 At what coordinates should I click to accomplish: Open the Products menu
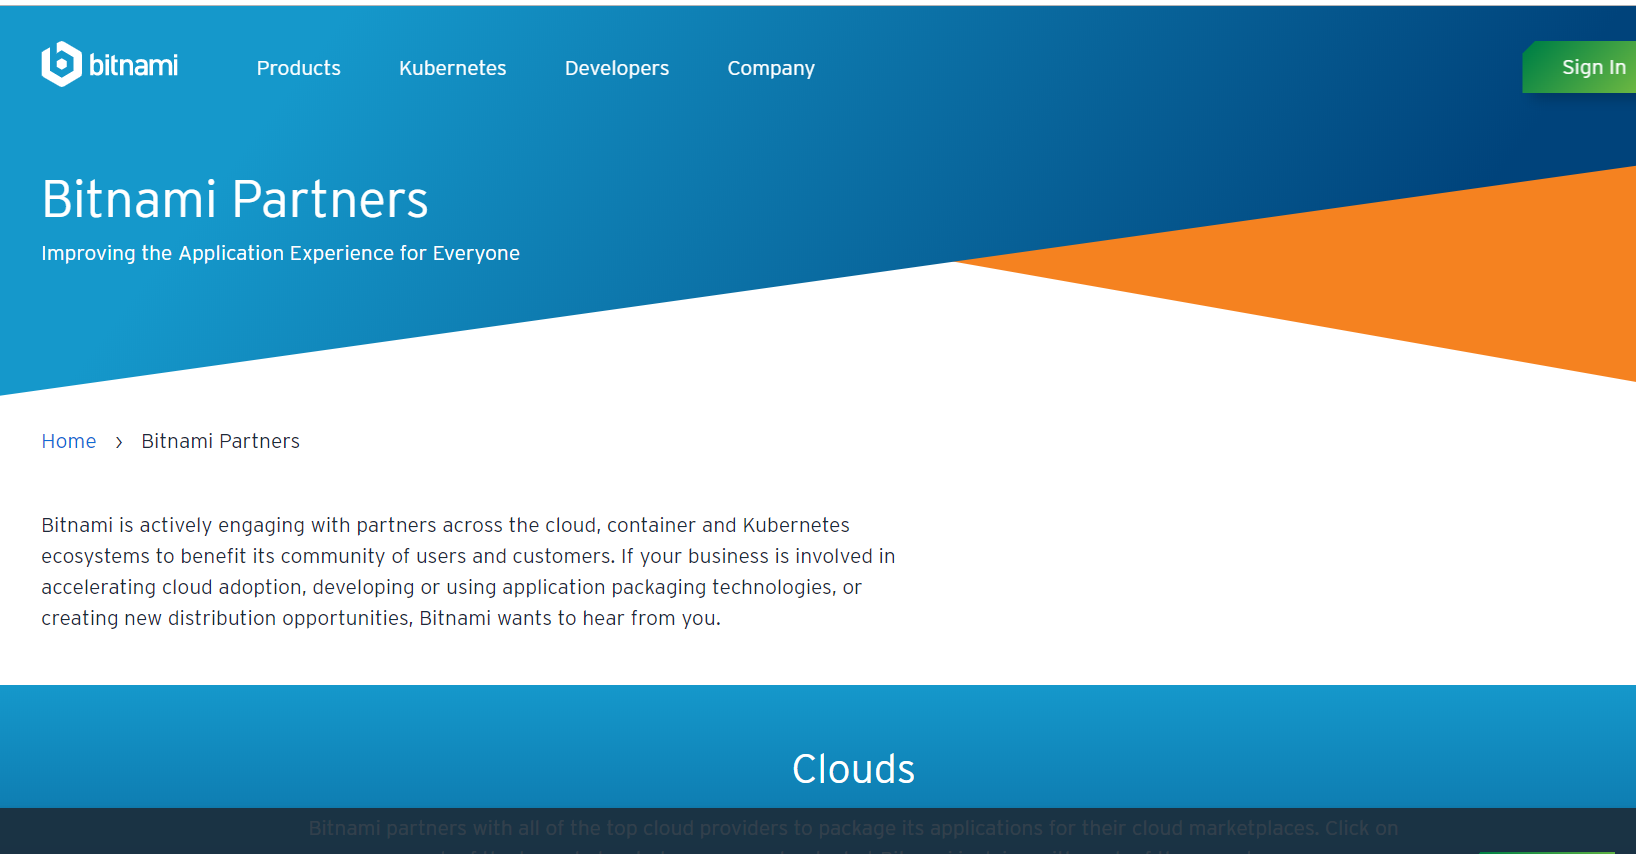click(298, 68)
